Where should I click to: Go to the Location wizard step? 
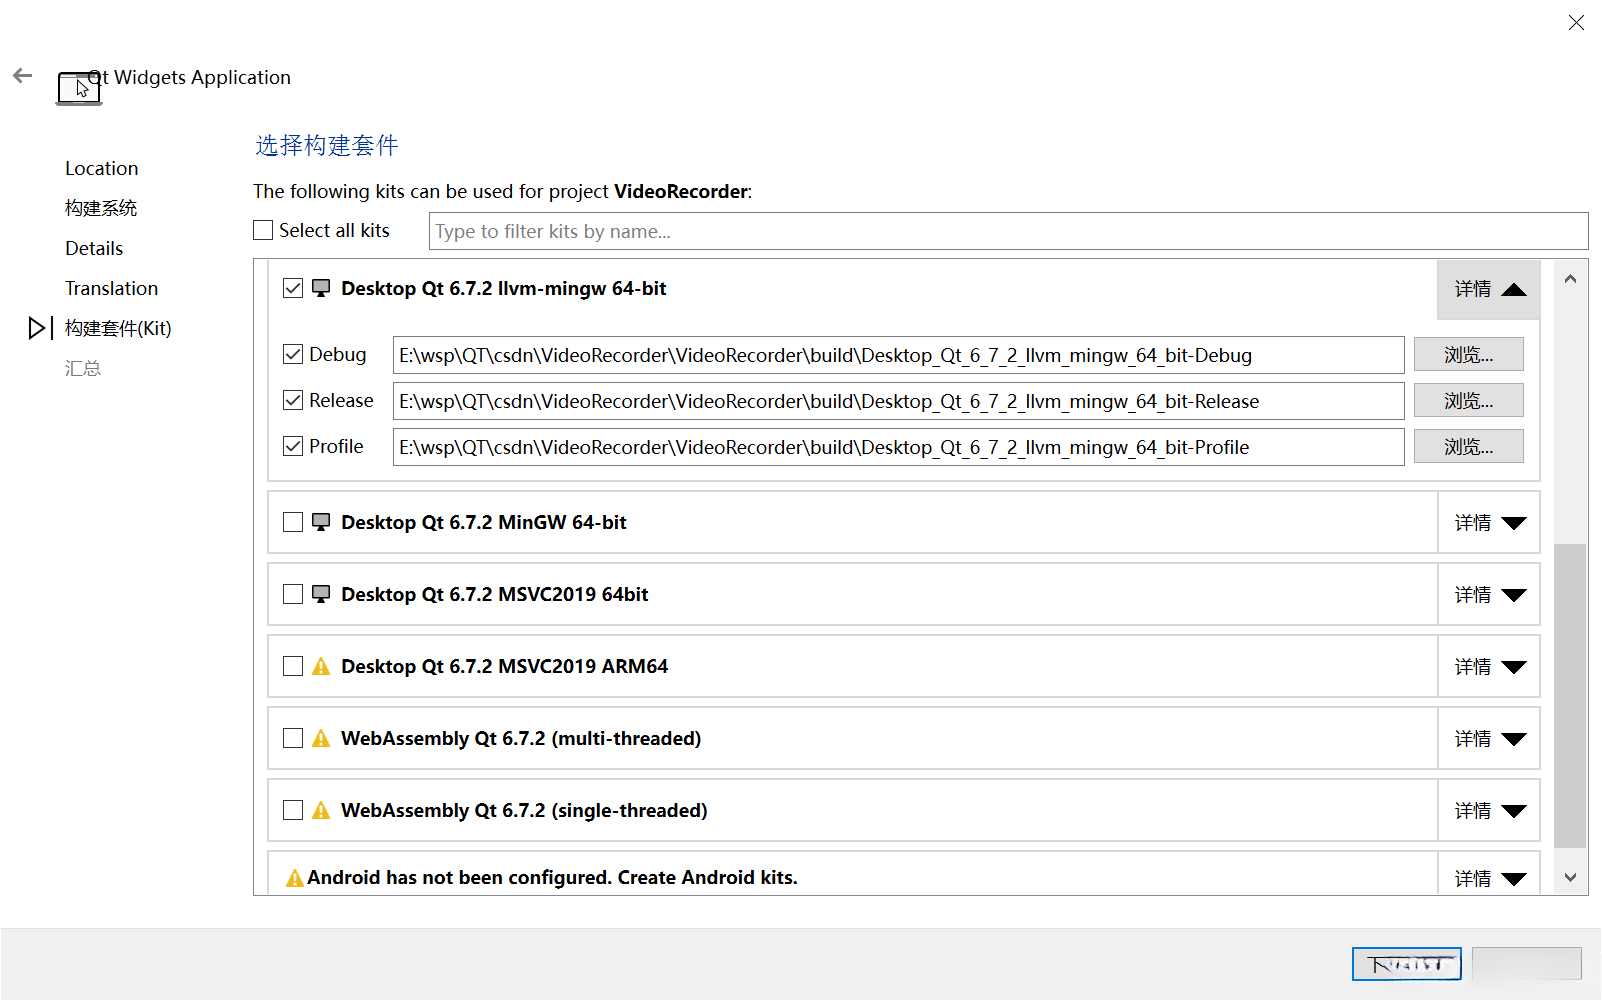102,168
